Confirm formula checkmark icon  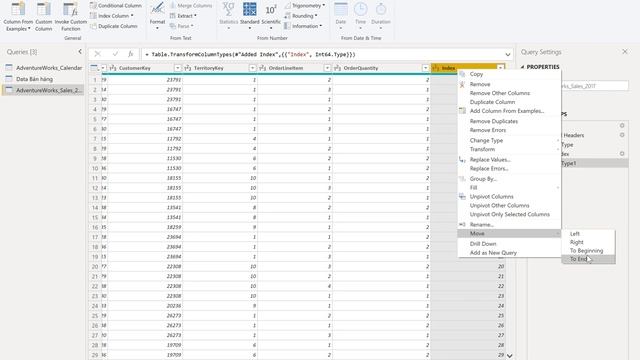point(115,54)
